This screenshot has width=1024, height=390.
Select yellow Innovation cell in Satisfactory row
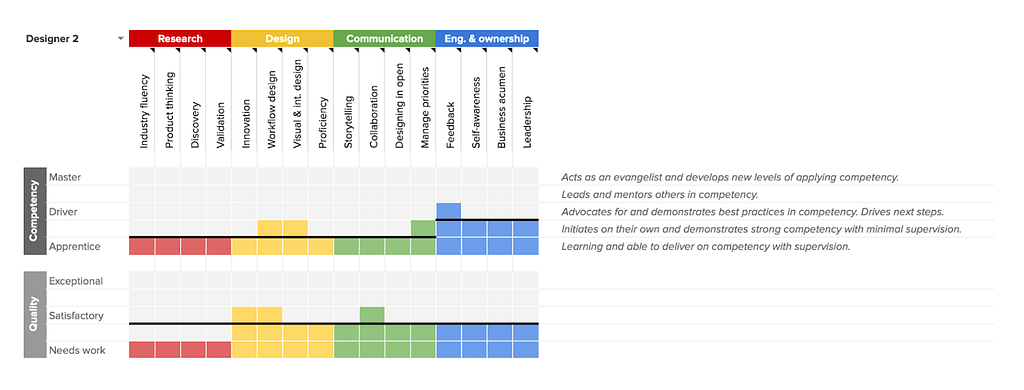coord(244,315)
